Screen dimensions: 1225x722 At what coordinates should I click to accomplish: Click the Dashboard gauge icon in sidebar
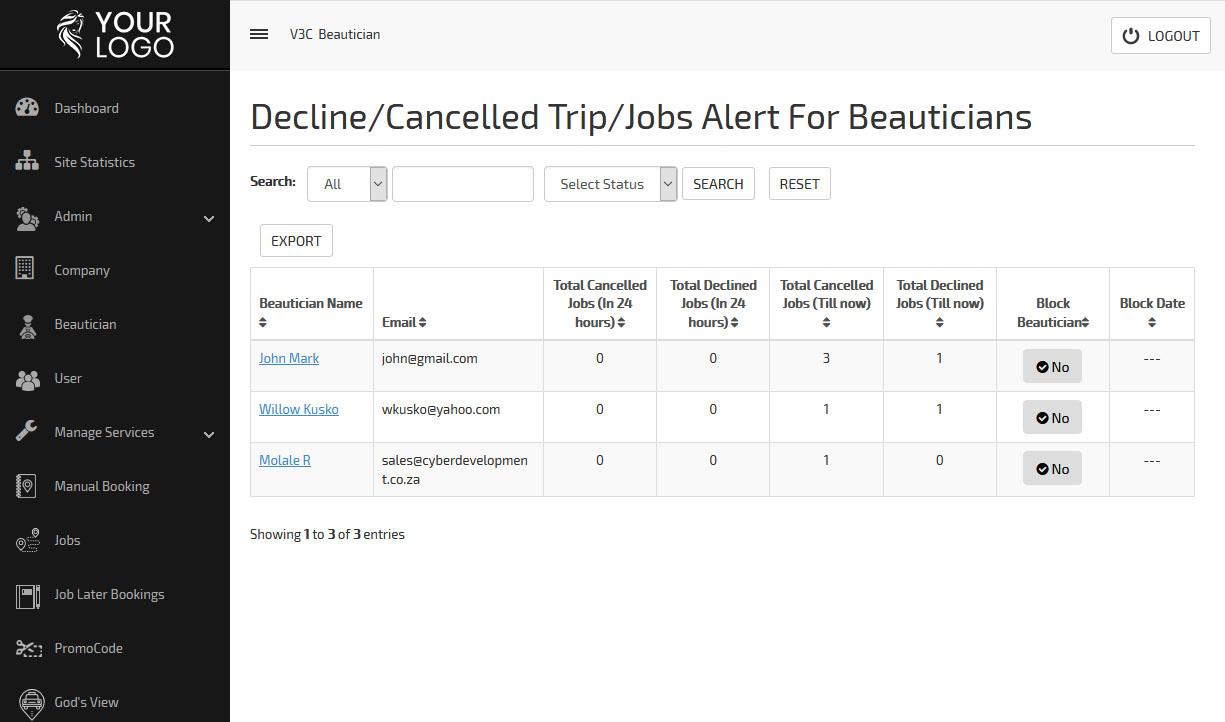coord(27,108)
